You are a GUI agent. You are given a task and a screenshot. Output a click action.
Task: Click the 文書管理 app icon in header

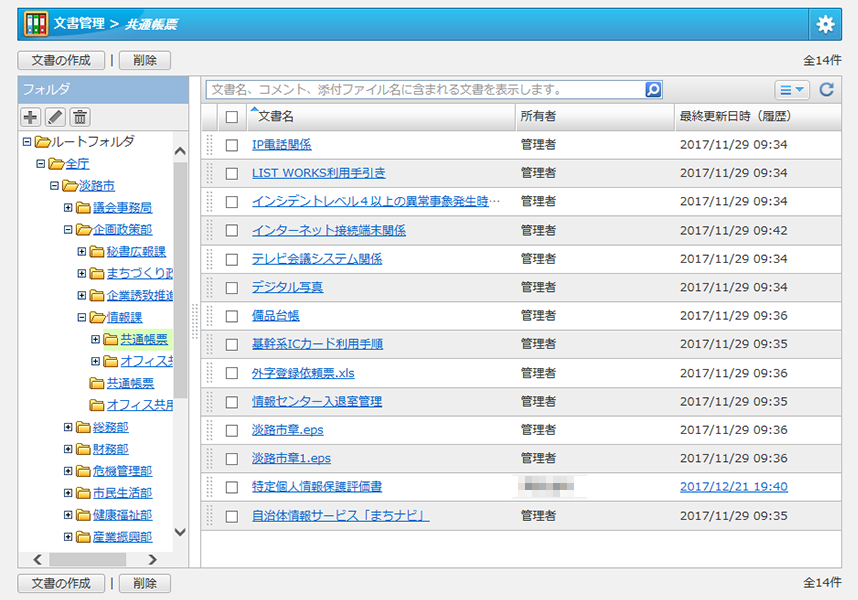[35, 24]
